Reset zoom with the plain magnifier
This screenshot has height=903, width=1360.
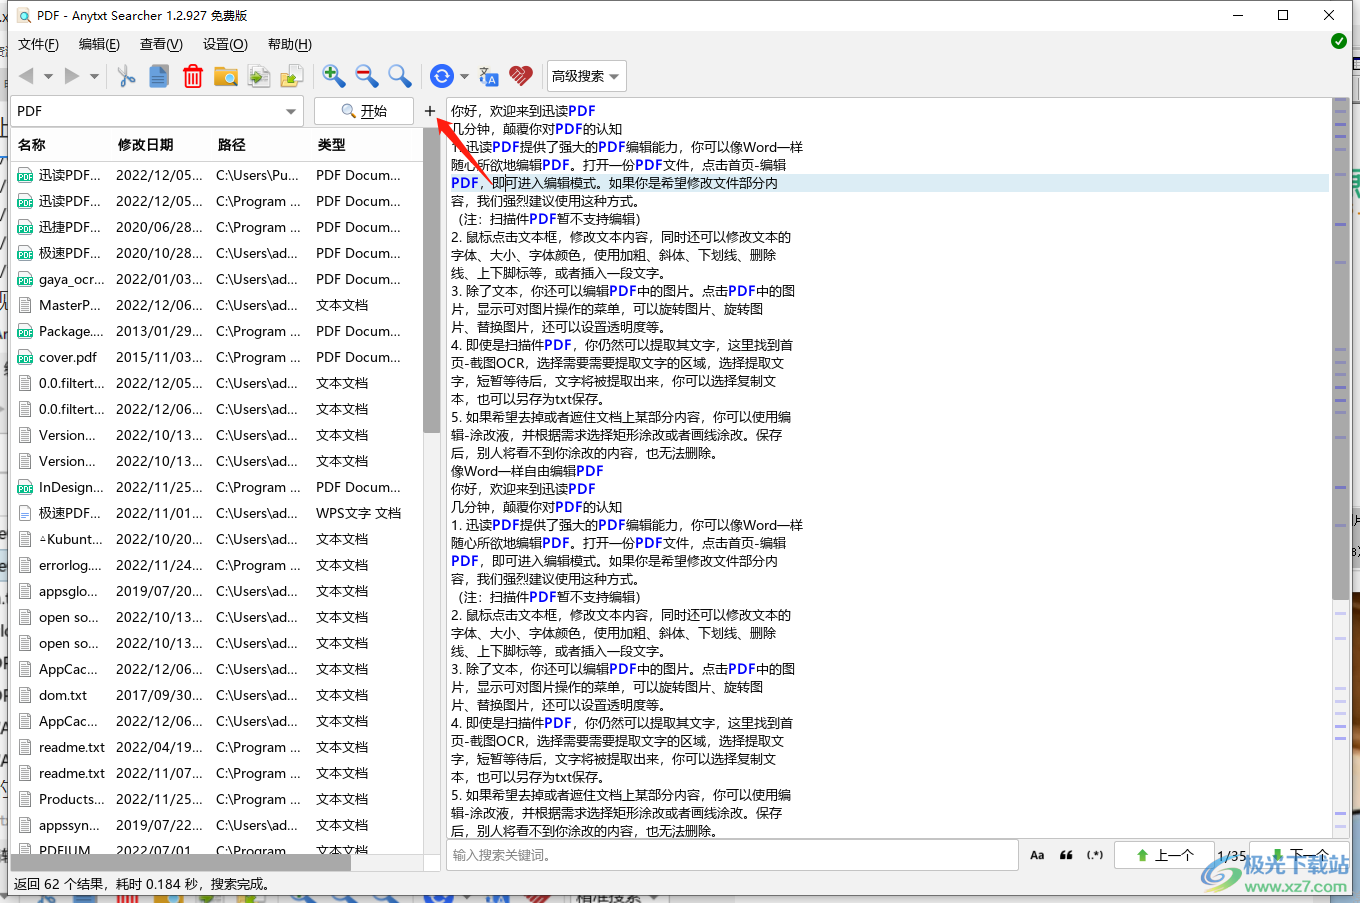[x=400, y=76]
